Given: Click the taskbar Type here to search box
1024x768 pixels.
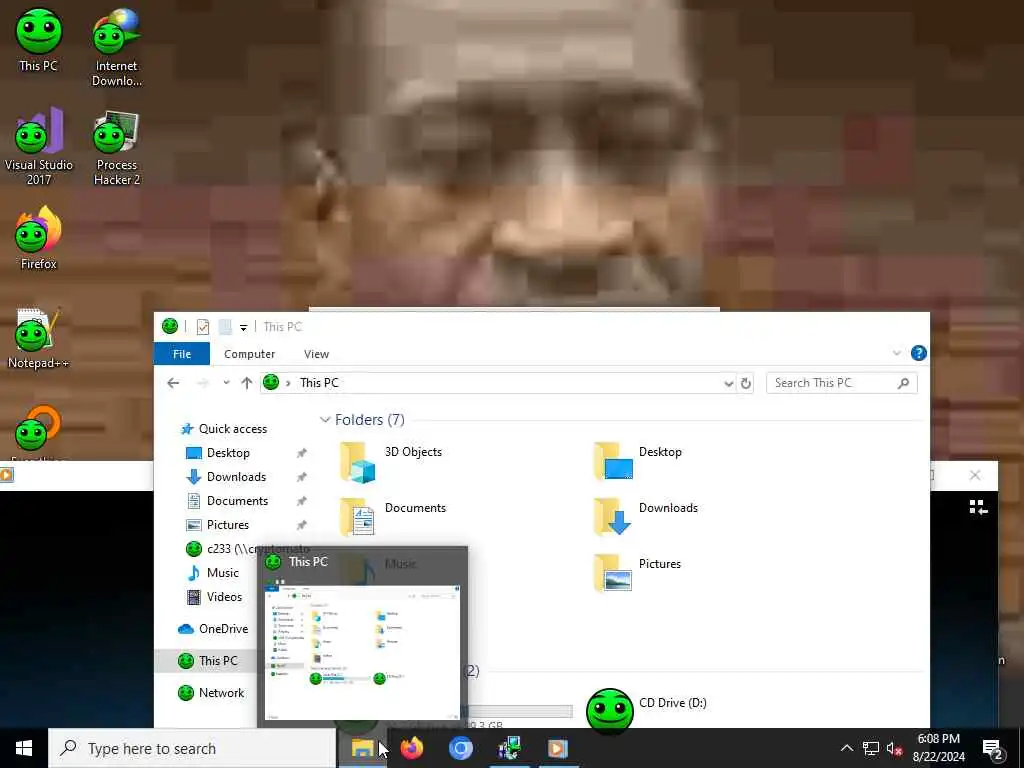Looking at the screenshot, I should click(192, 748).
